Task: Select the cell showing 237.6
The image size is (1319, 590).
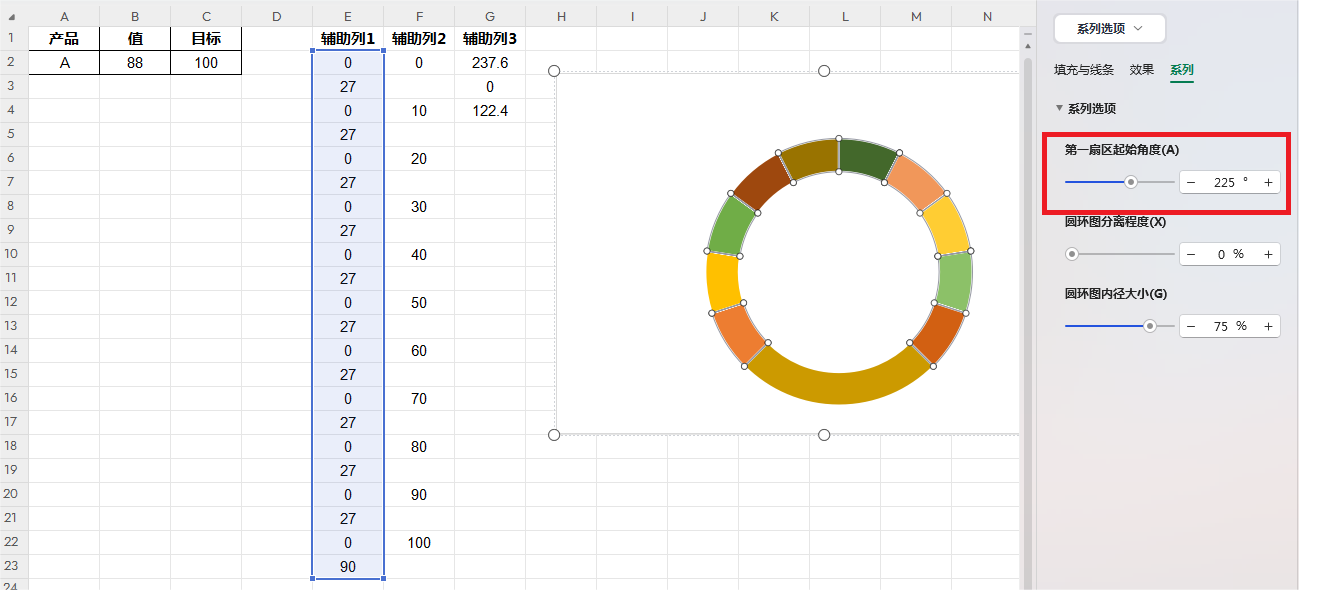Action: tap(490, 63)
